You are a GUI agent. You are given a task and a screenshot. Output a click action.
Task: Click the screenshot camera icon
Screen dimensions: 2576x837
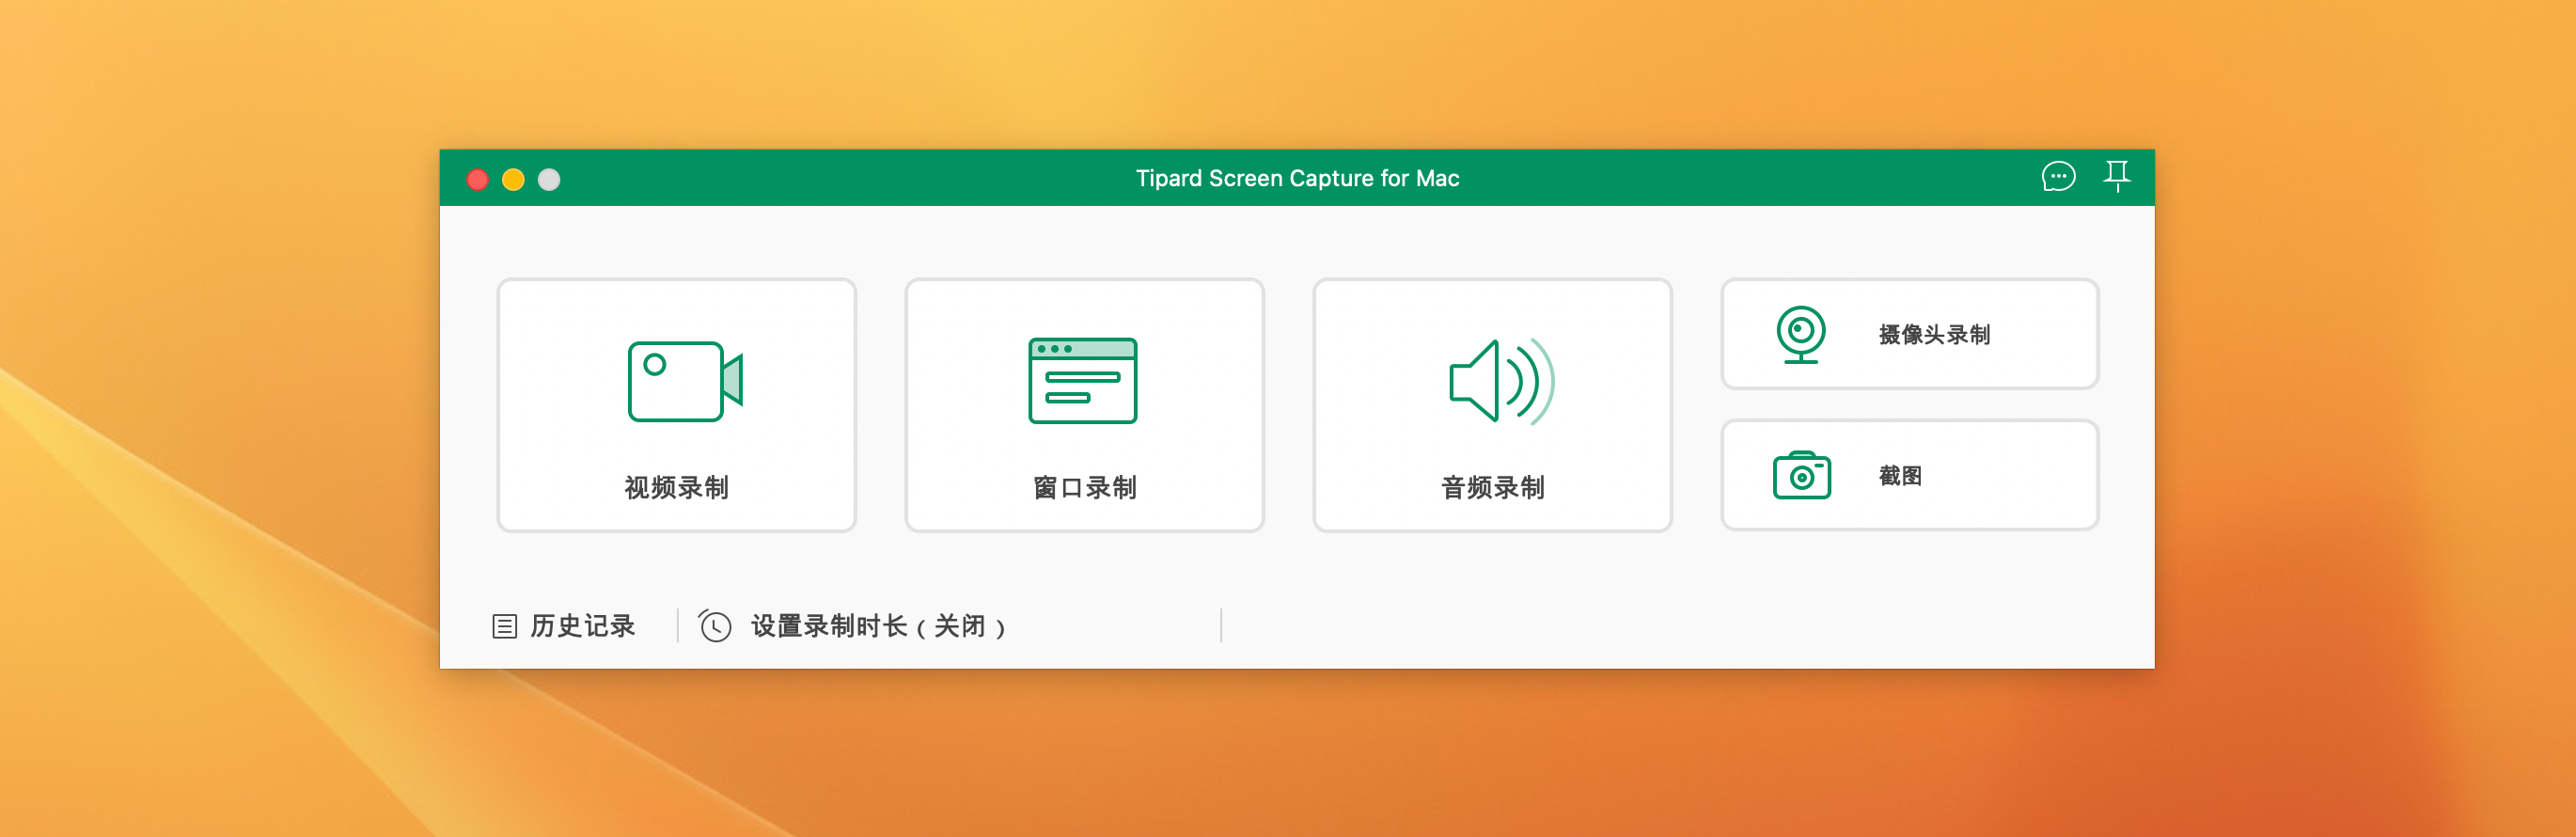click(x=1800, y=476)
